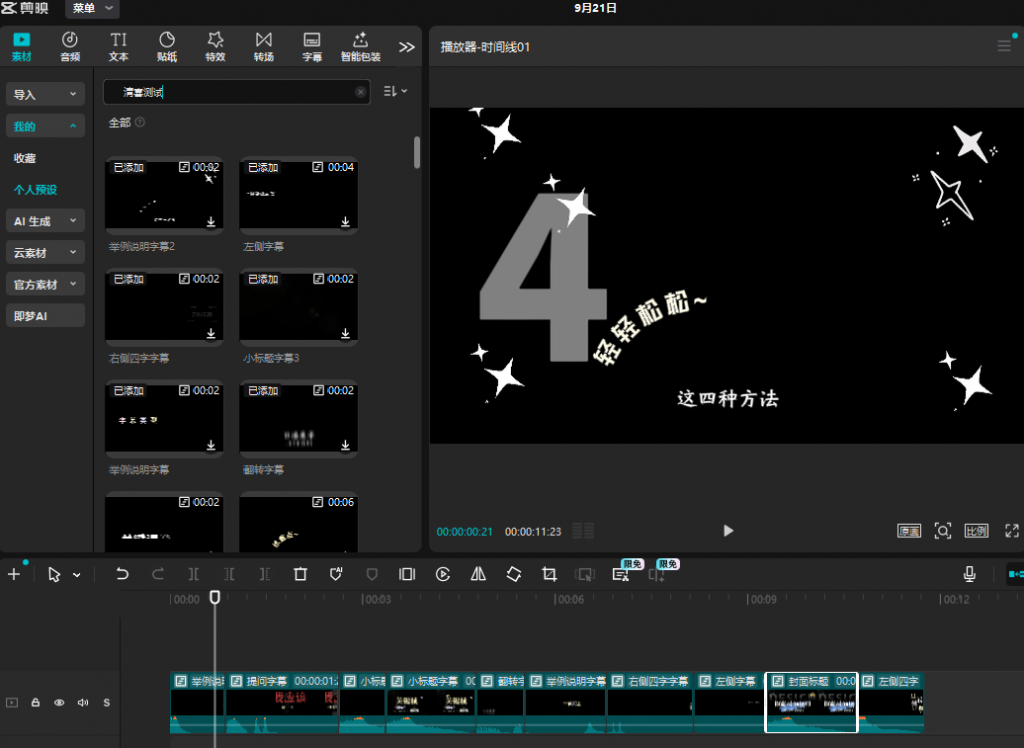
Task: Switch to the 音频 audio tab
Action: [70, 46]
